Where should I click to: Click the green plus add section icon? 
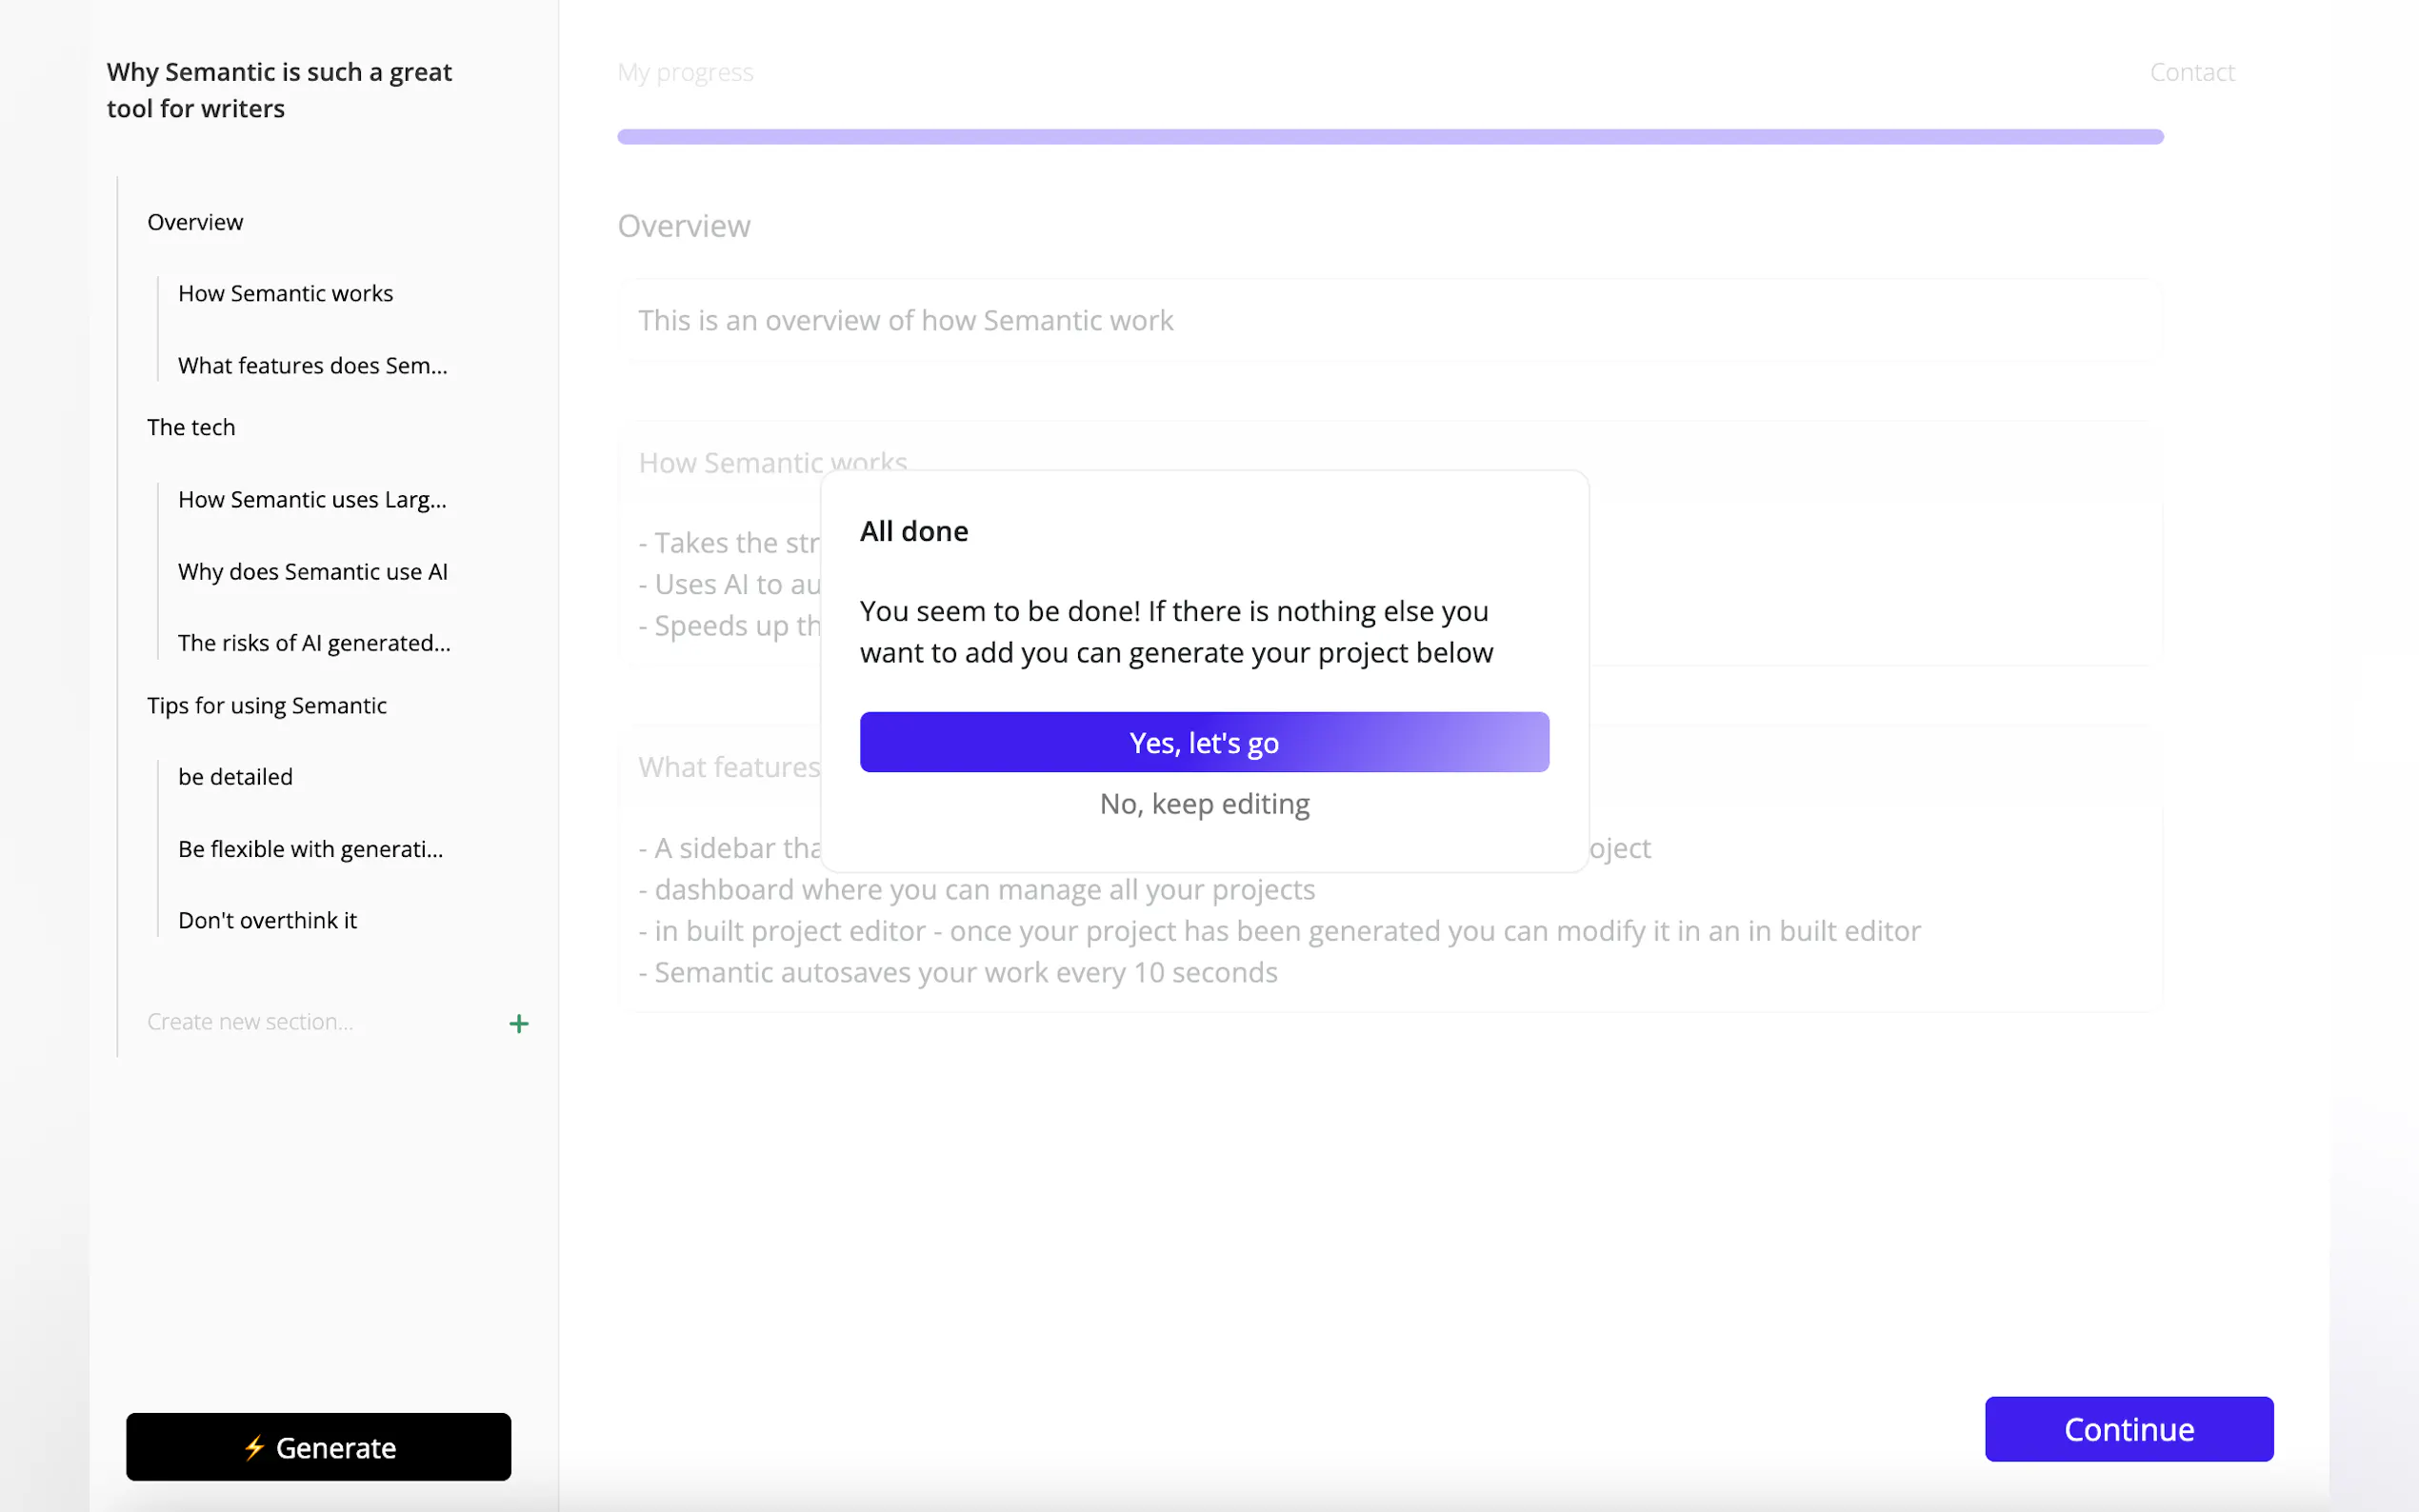[x=518, y=1023]
